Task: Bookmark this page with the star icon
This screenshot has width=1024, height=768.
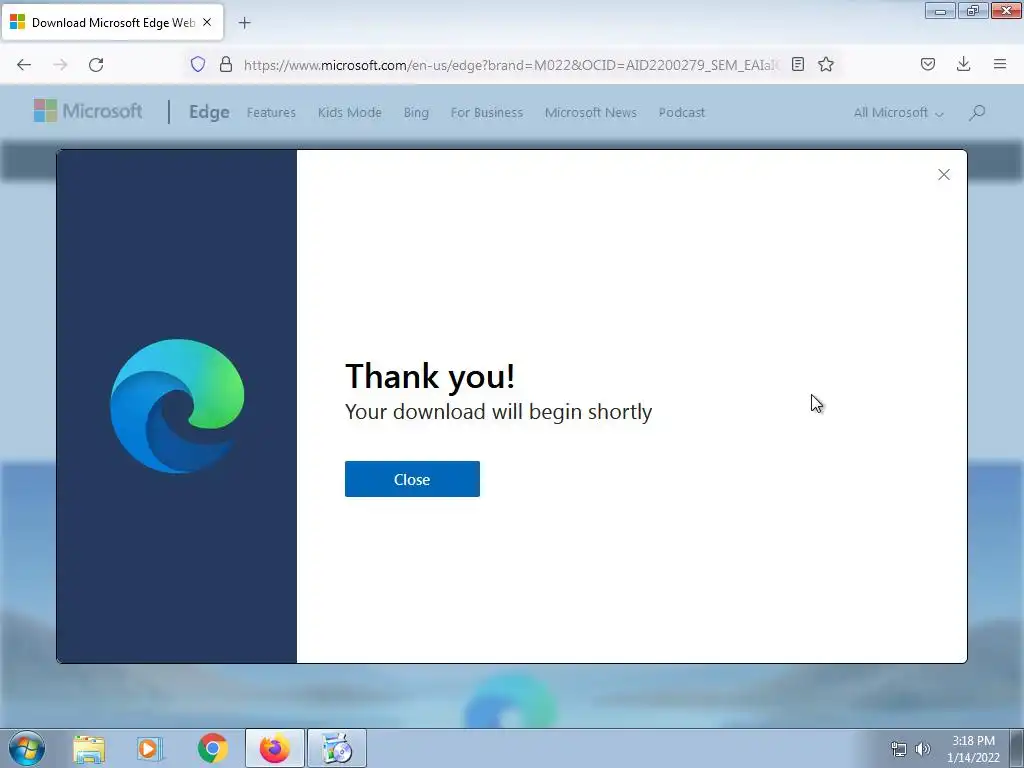Action: [825, 64]
